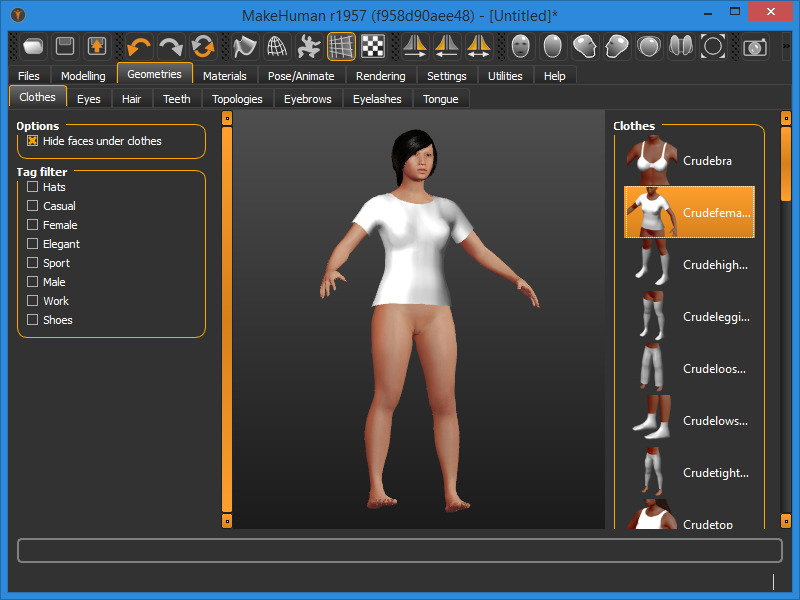This screenshot has width=800, height=600.
Task: Toggle the full symmetry icon
Action: tap(479, 46)
